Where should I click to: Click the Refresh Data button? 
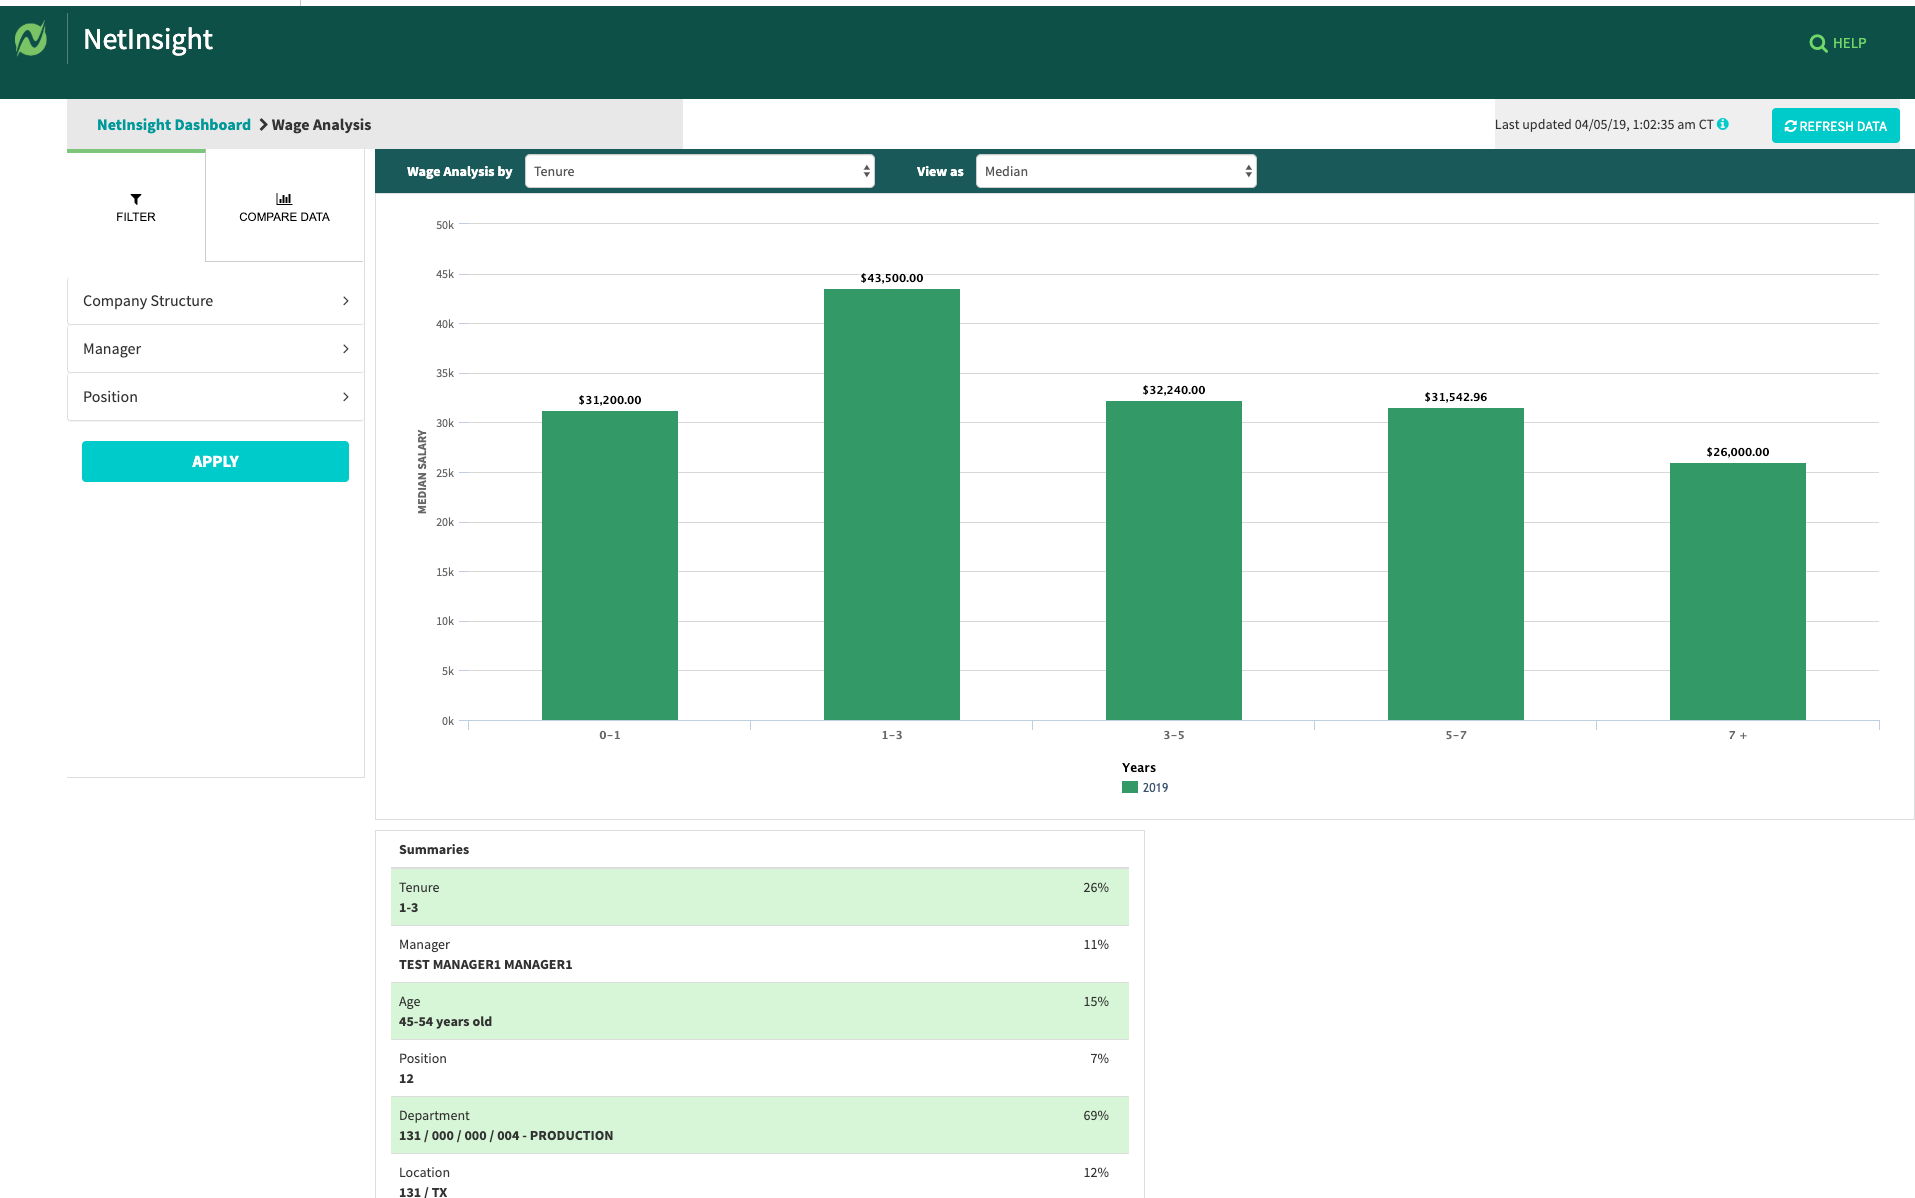(x=1835, y=126)
